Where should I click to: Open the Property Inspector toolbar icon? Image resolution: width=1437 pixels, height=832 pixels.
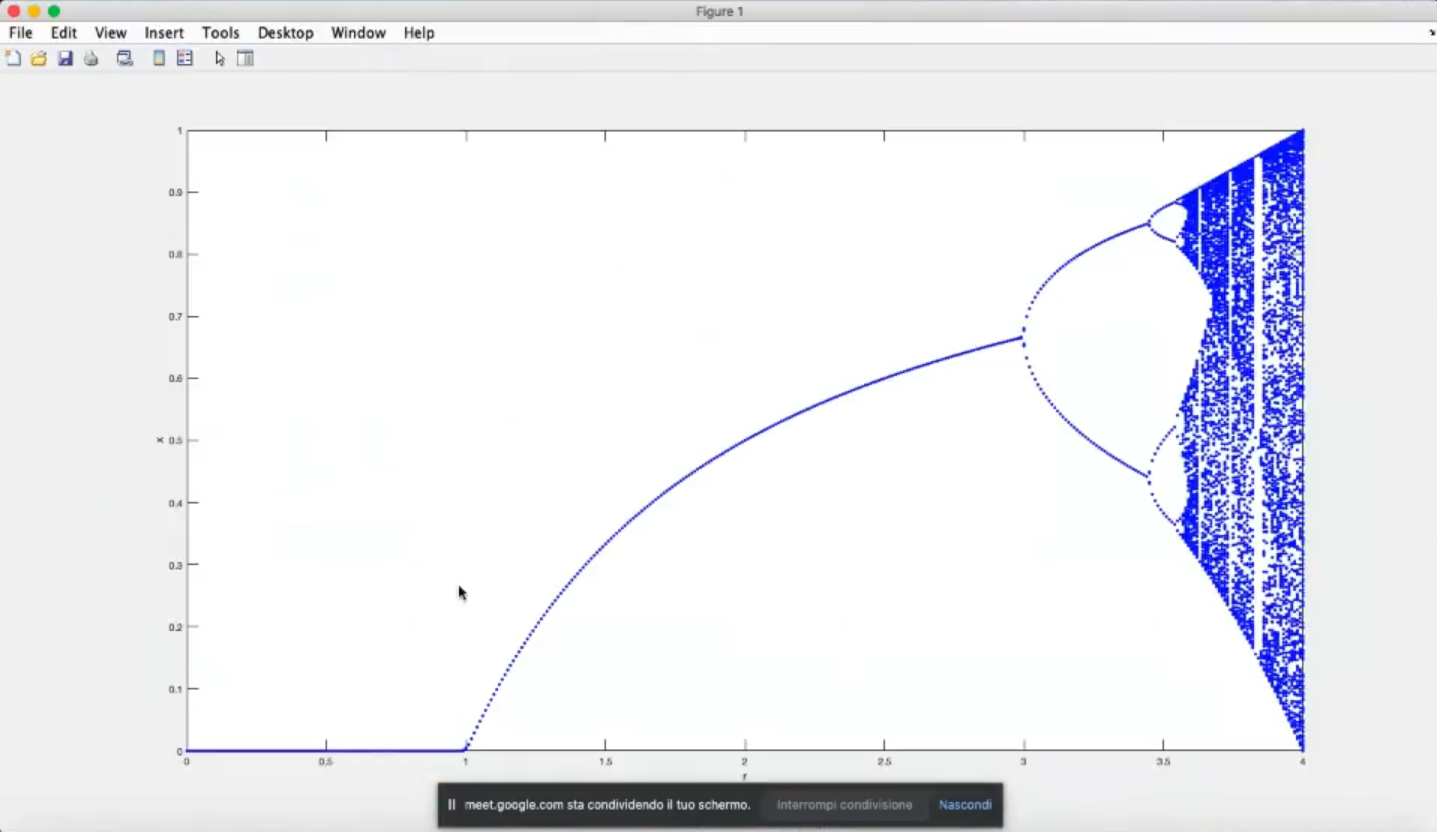pyautogui.click(x=245, y=59)
